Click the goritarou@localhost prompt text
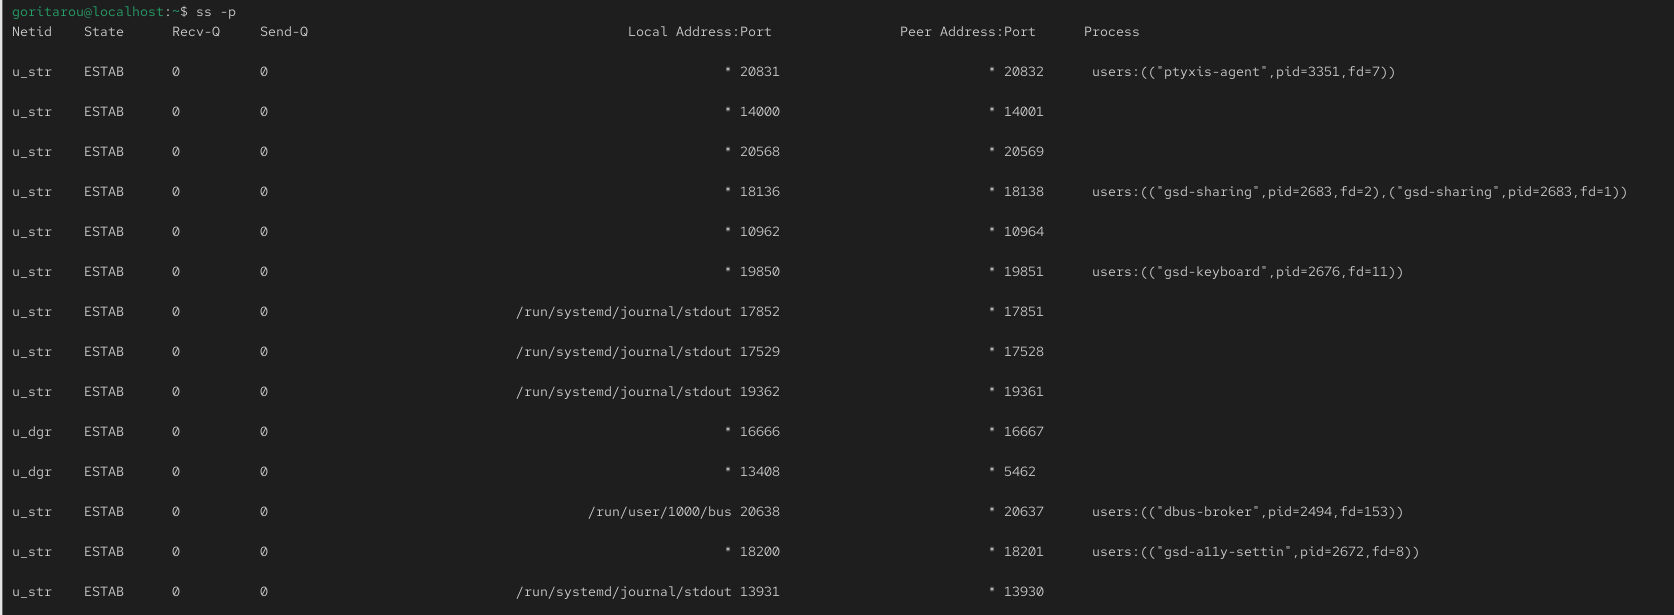This screenshot has width=1674, height=615. [88, 12]
